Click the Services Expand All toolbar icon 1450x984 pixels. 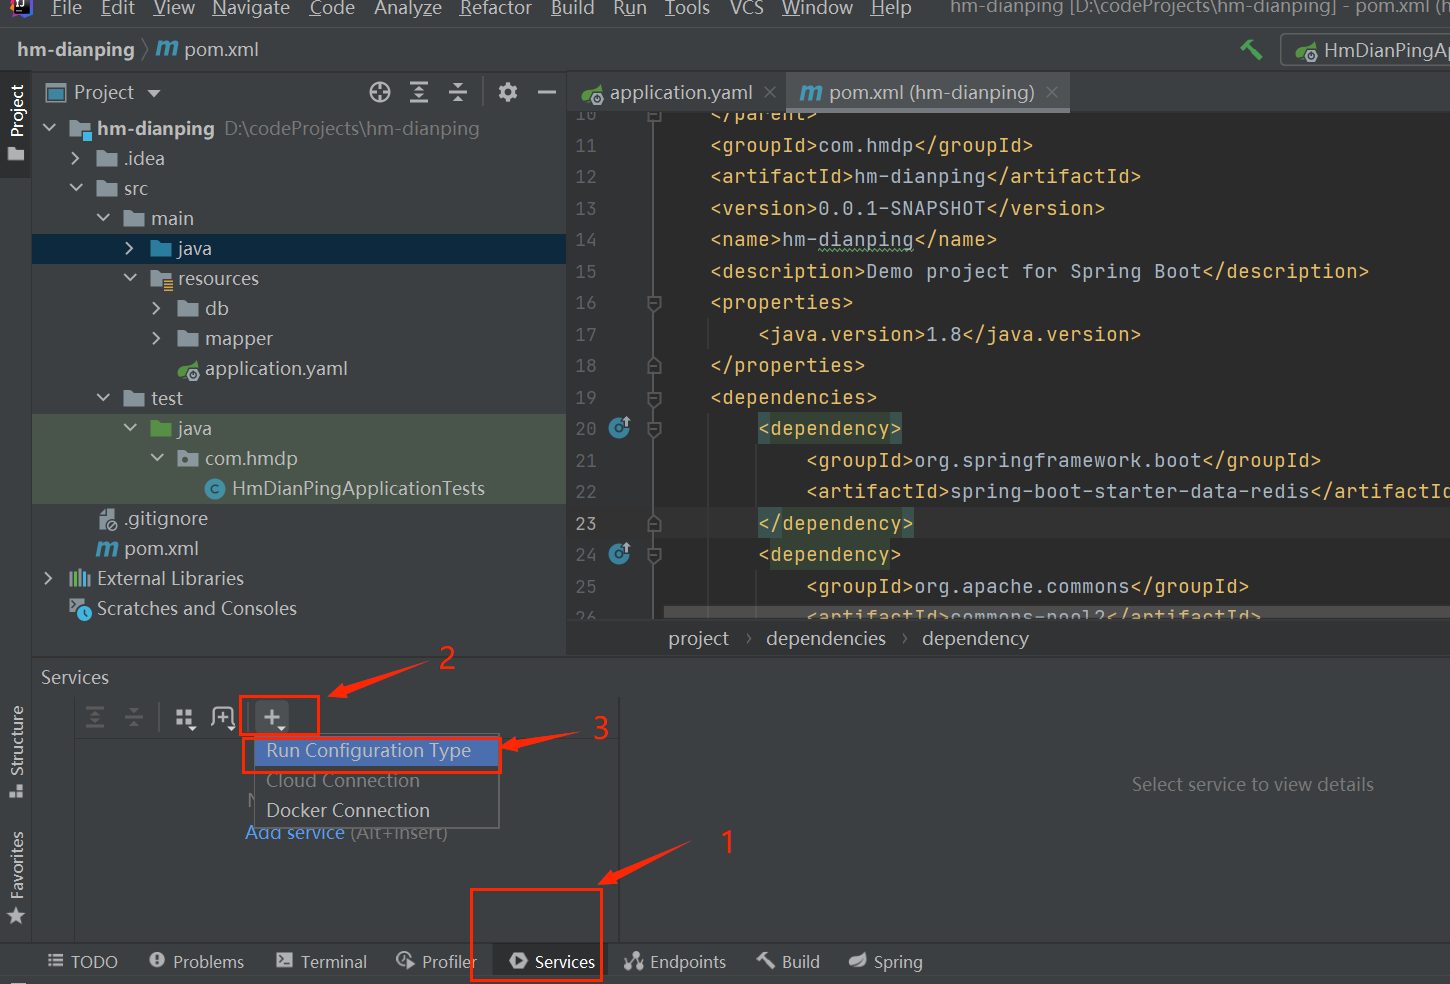(x=95, y=717)
